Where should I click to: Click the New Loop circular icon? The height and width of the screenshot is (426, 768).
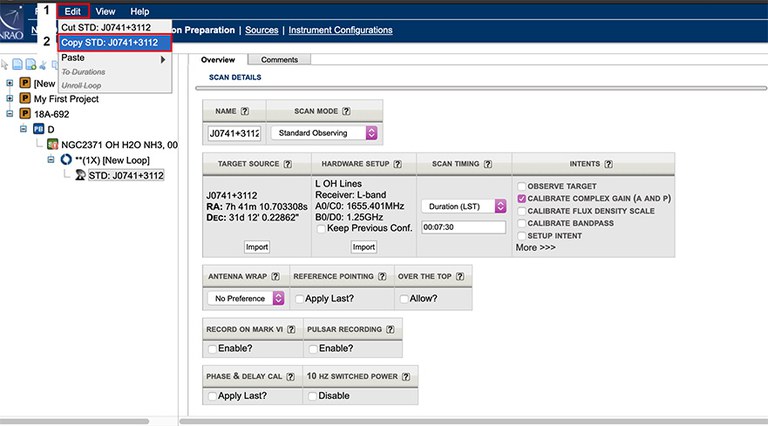pyautogui.click(x=66, y=160)
